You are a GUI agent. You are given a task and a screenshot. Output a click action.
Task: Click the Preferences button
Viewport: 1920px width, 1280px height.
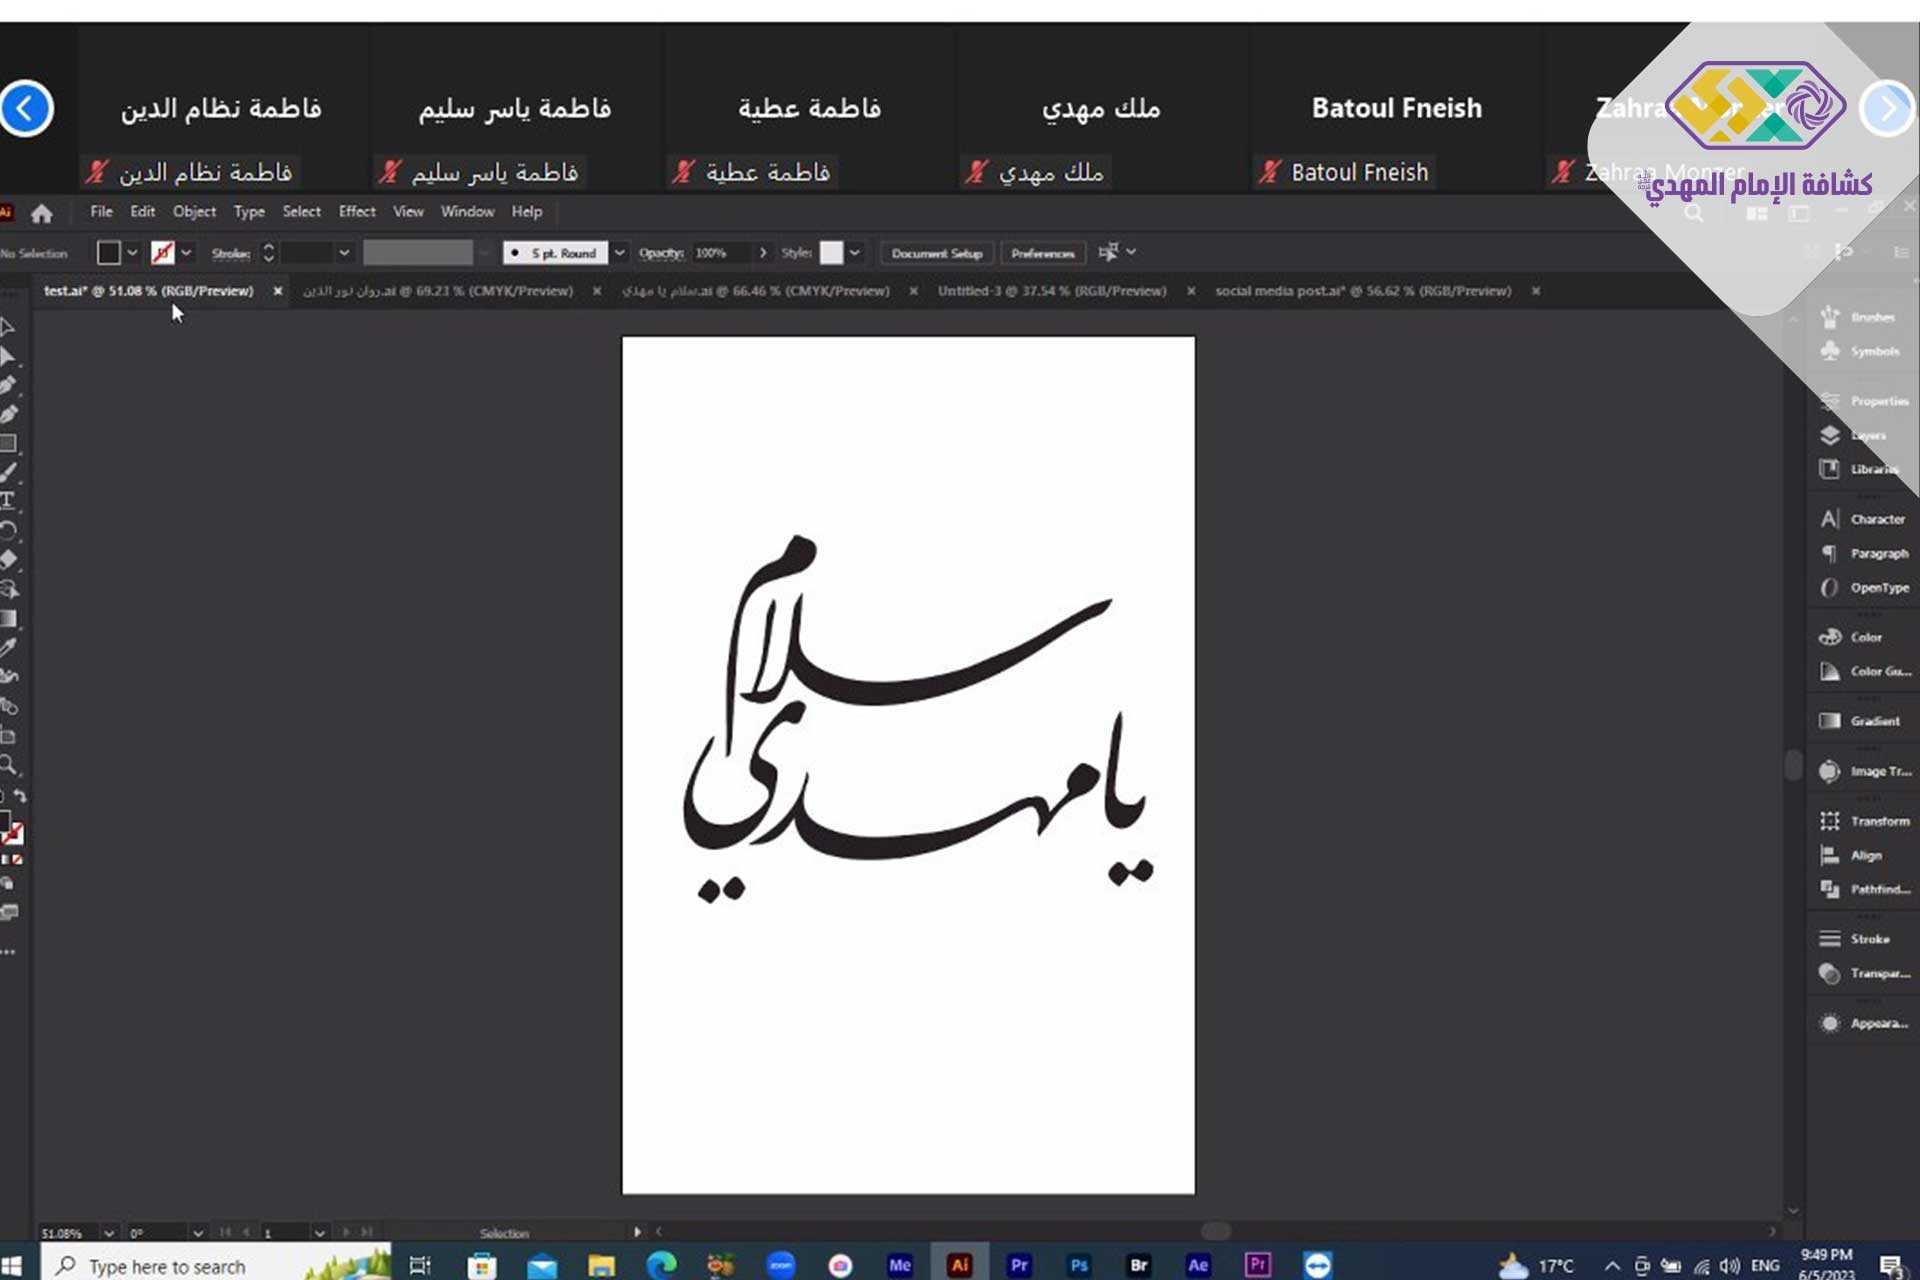[x=1042, y=253]
